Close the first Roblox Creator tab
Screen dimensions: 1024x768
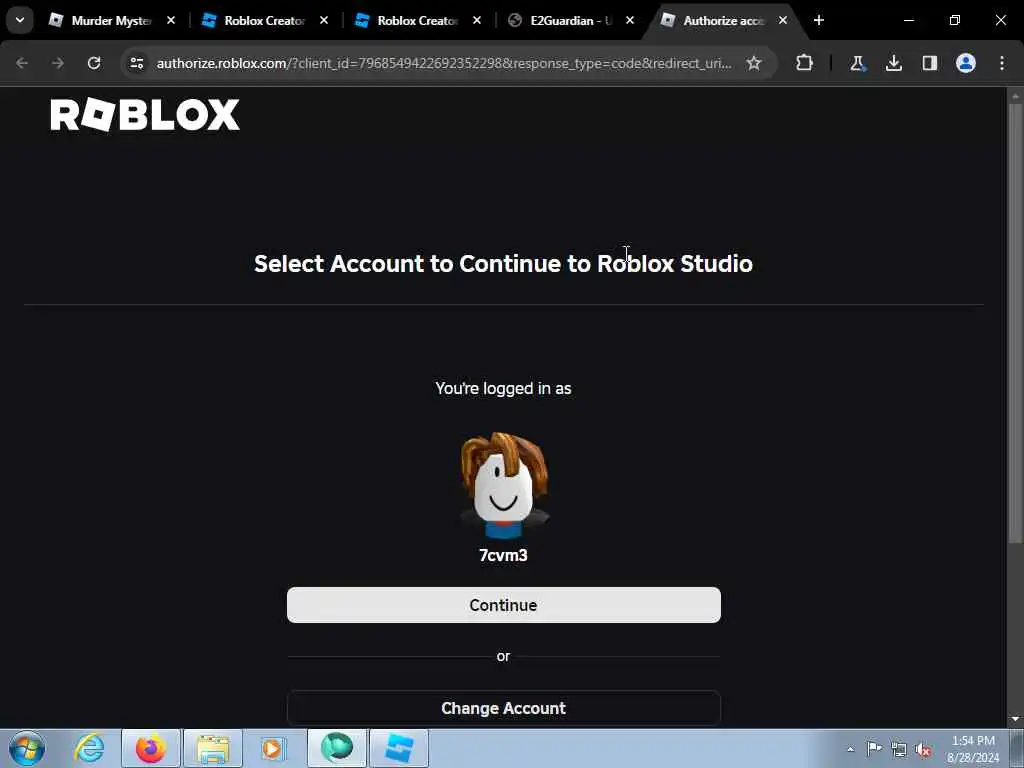(x=324, y=21)
